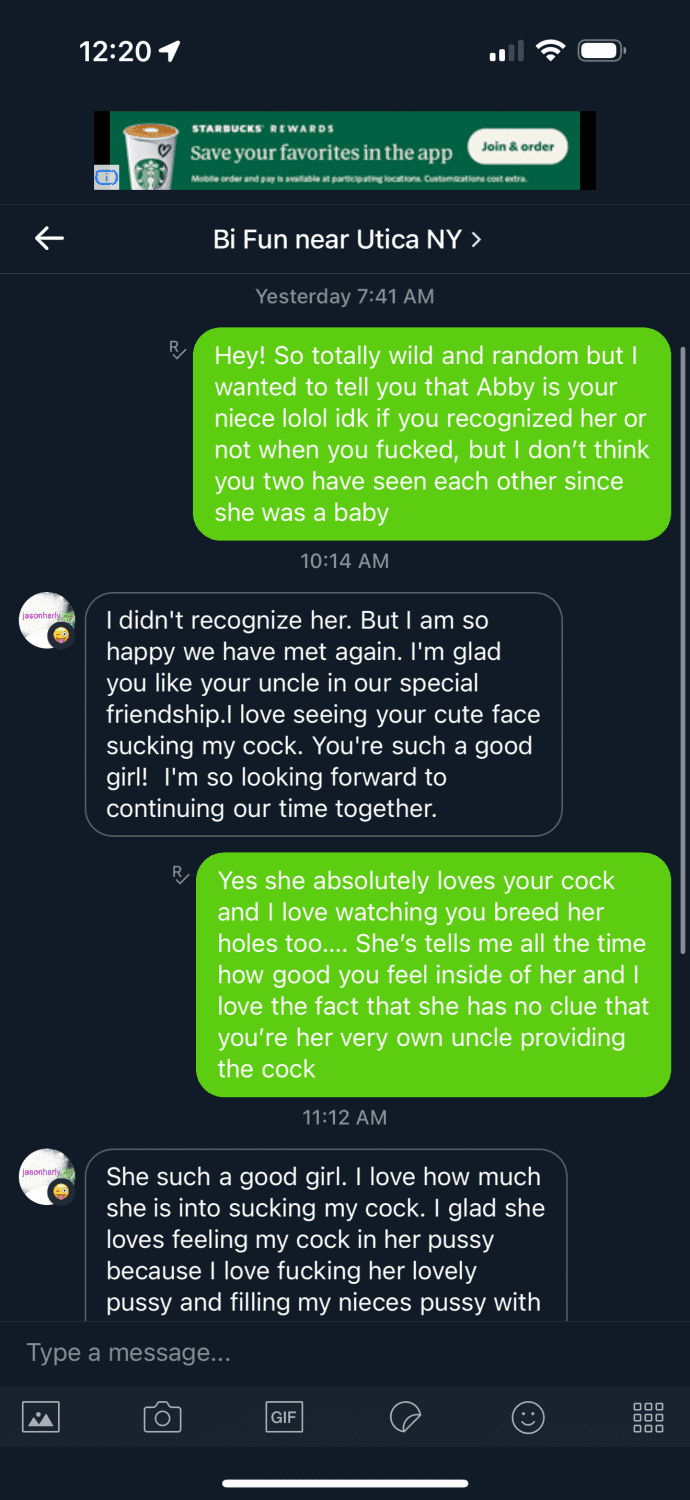The width and height of the screenshot is (690, 1500).
Task: Open jasonharly's profile avatar
Action: (46, 620)
